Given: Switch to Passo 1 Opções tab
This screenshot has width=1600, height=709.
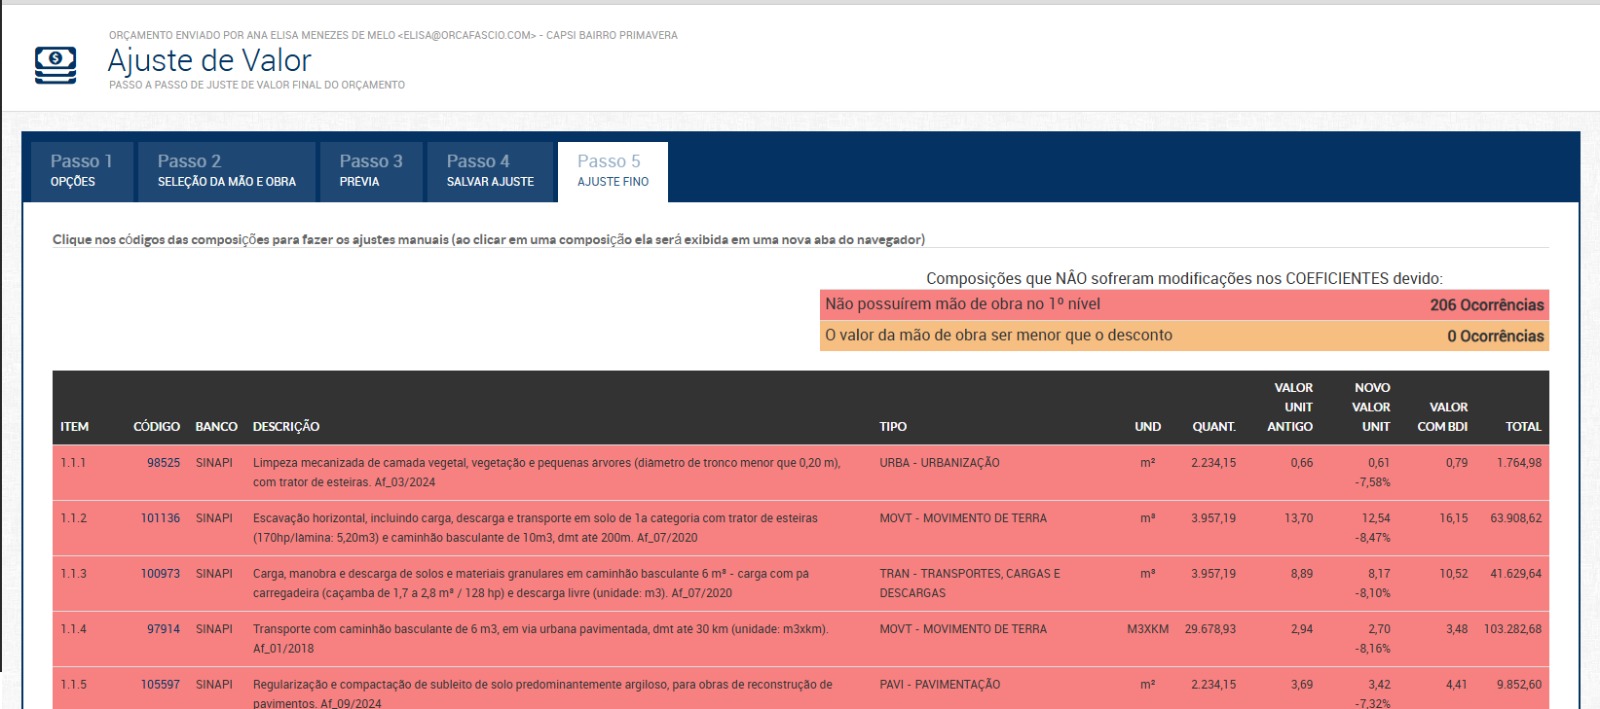Looking at the screenshot, I should [x=81, y=171].
